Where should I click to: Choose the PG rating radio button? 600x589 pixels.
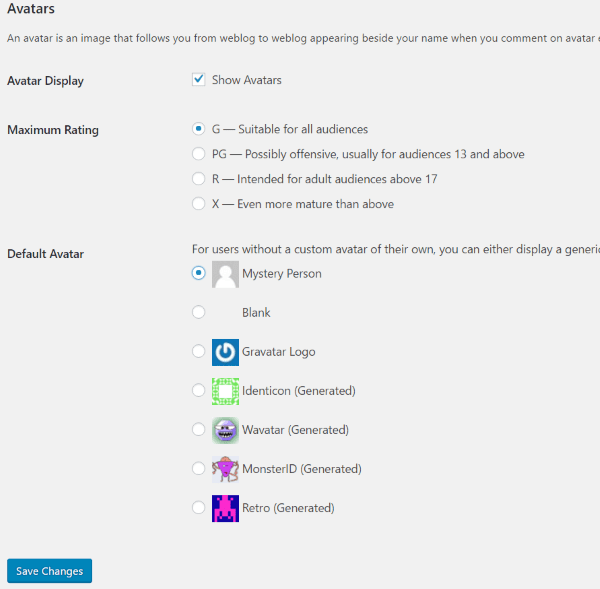pyautogui.click(x=199, y=154)
